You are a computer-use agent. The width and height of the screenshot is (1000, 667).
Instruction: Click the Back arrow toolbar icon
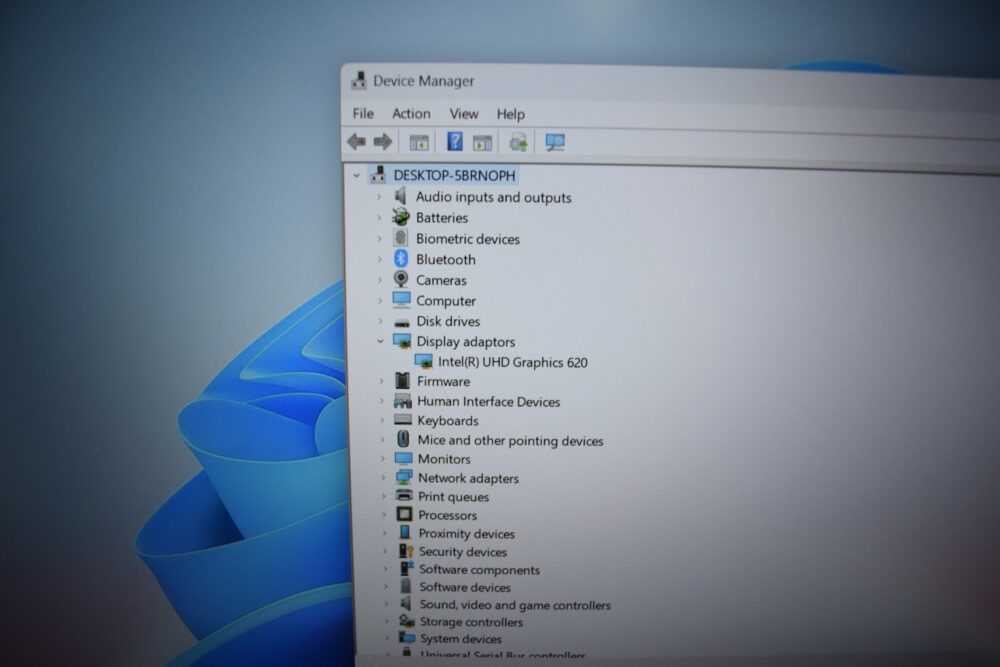(x=357, y=142)
